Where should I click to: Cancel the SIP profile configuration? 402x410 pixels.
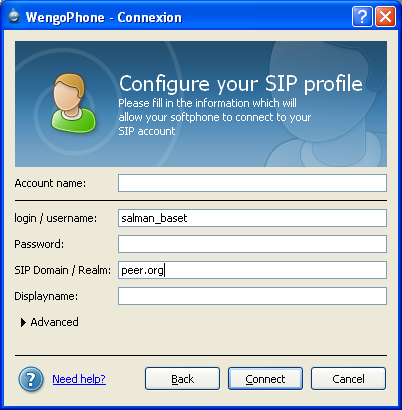[348, 379]
